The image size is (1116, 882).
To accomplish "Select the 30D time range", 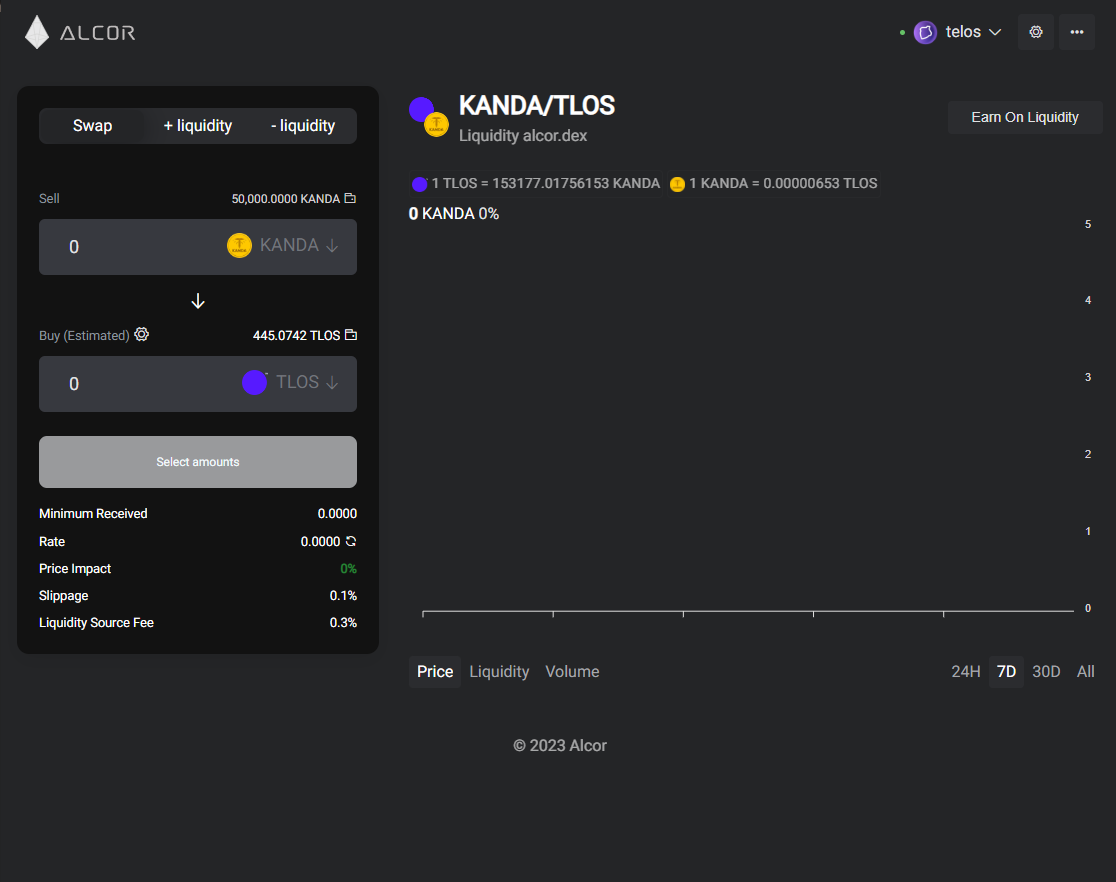I will (x=1046, y=671).
